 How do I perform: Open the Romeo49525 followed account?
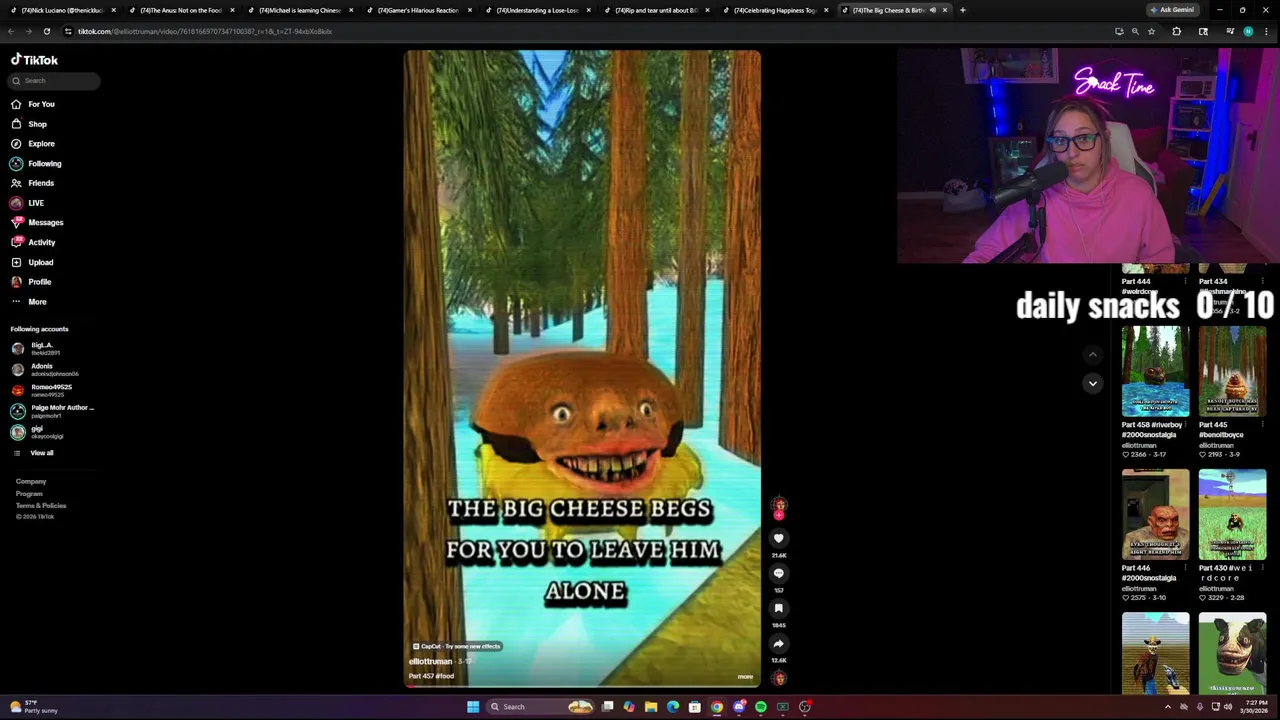pyautogui.click(x=42, y=390)
